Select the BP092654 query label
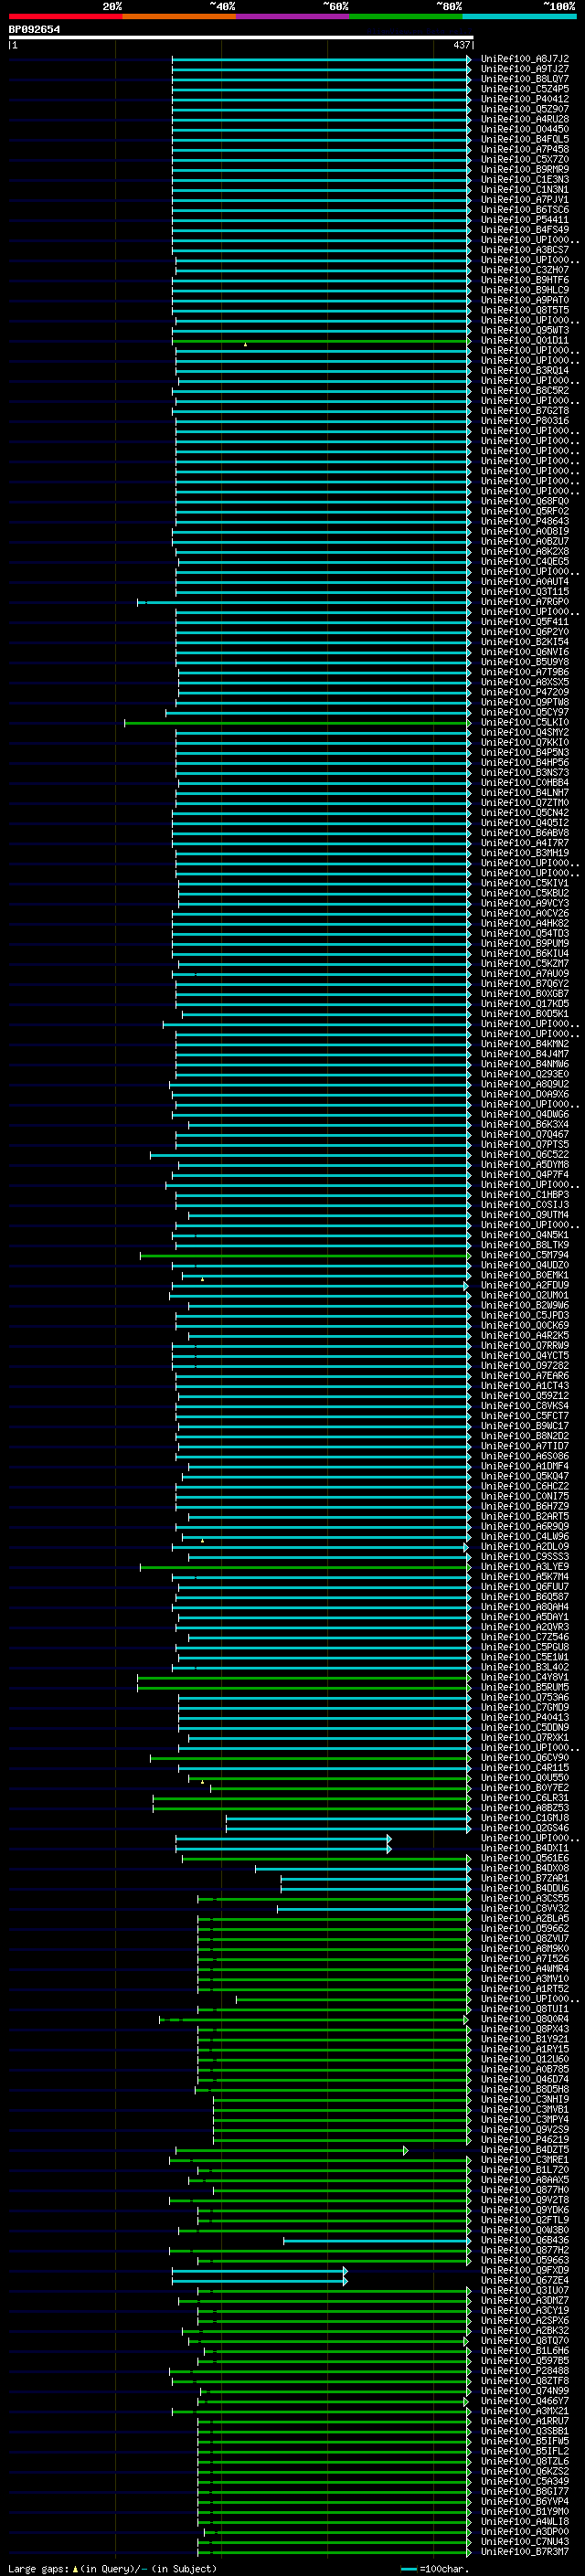The width and height of the screenshot is (585, 2576). tap(34, 30)
